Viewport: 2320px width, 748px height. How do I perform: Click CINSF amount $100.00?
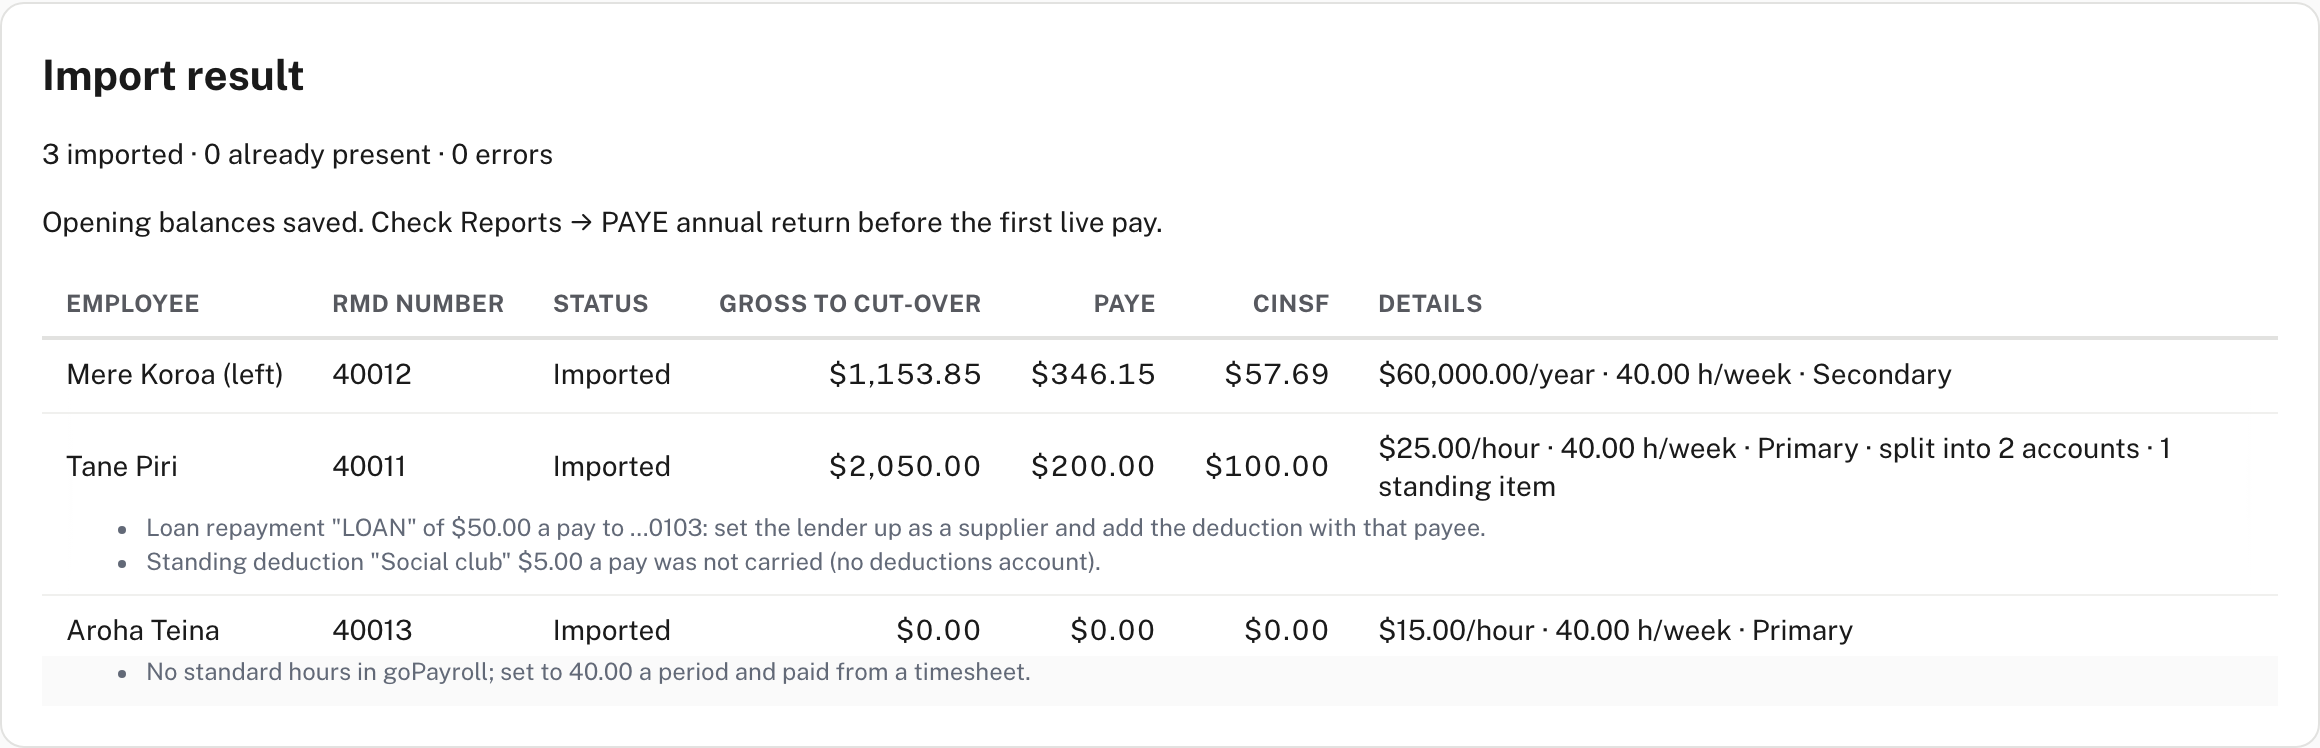pyautogui.click(x=1267, y=467)
